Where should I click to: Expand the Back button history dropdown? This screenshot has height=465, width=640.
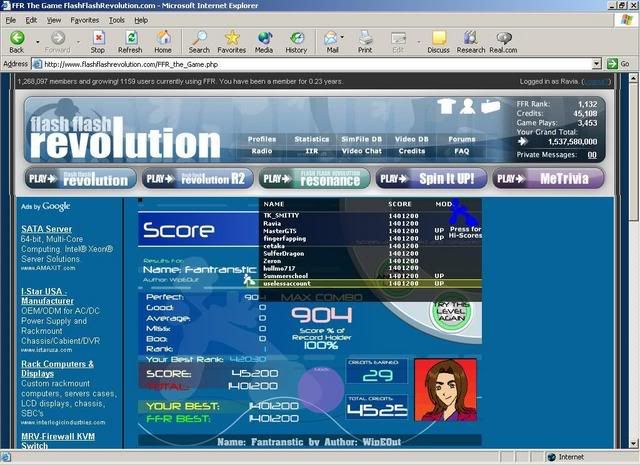coord(33,38)
